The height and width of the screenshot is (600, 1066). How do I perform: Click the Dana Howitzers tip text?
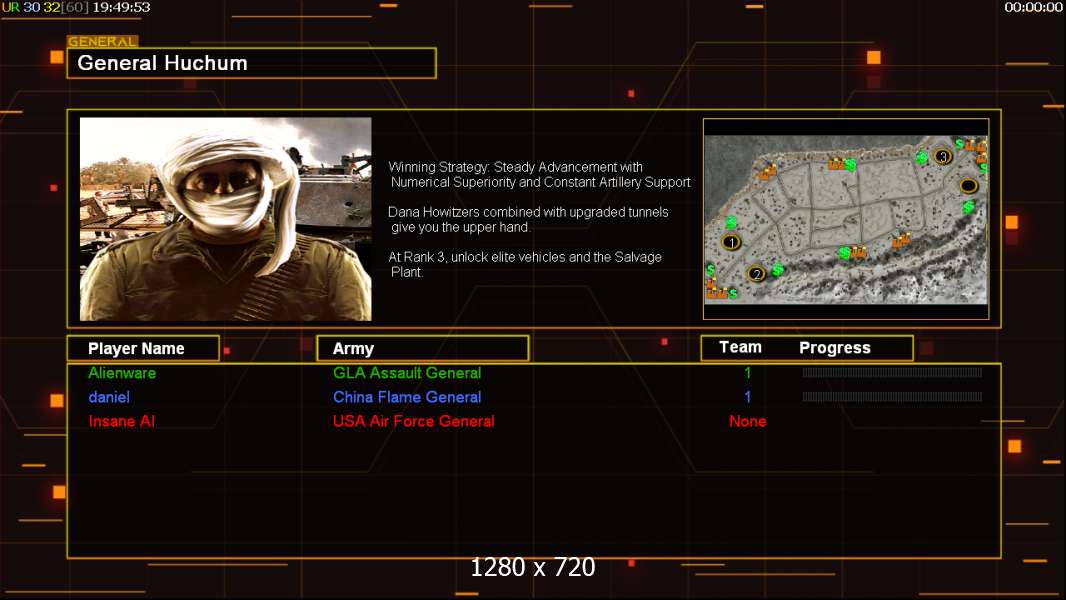(x=528, y=219)
